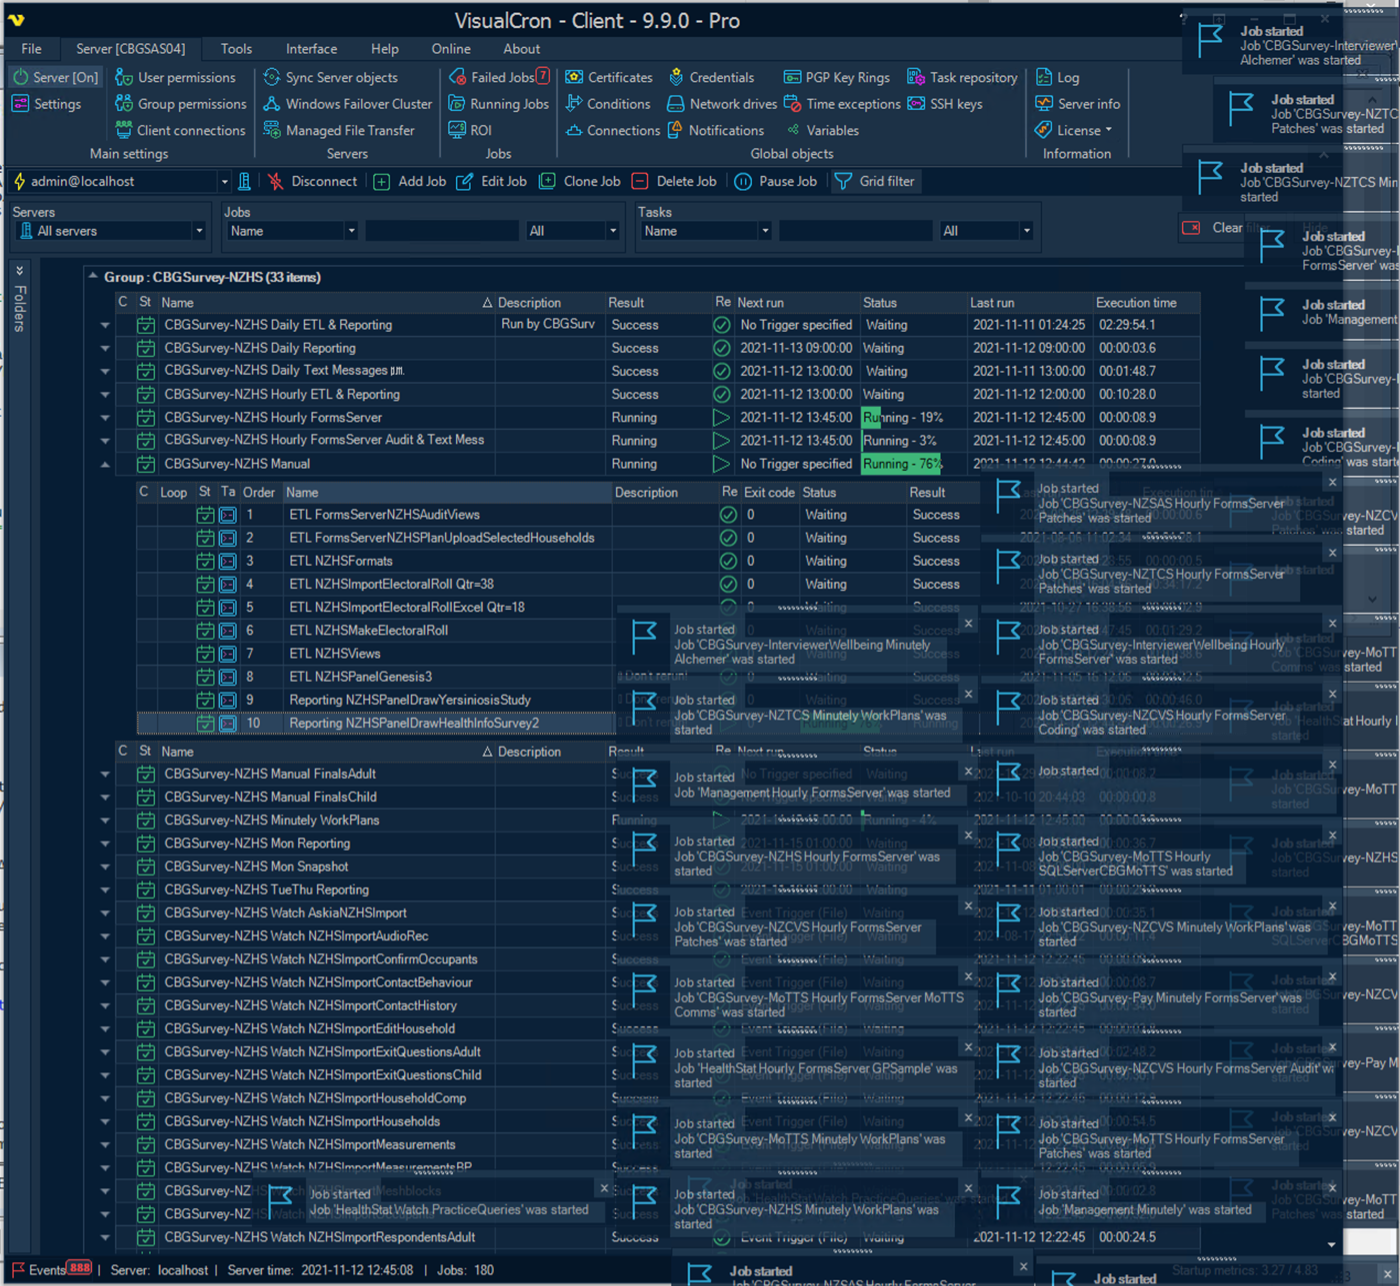The width and height of the screenshot is (1400, 1286).
Task: Open SSH keys
Action: pyautogui.click(x=945, y=104)
